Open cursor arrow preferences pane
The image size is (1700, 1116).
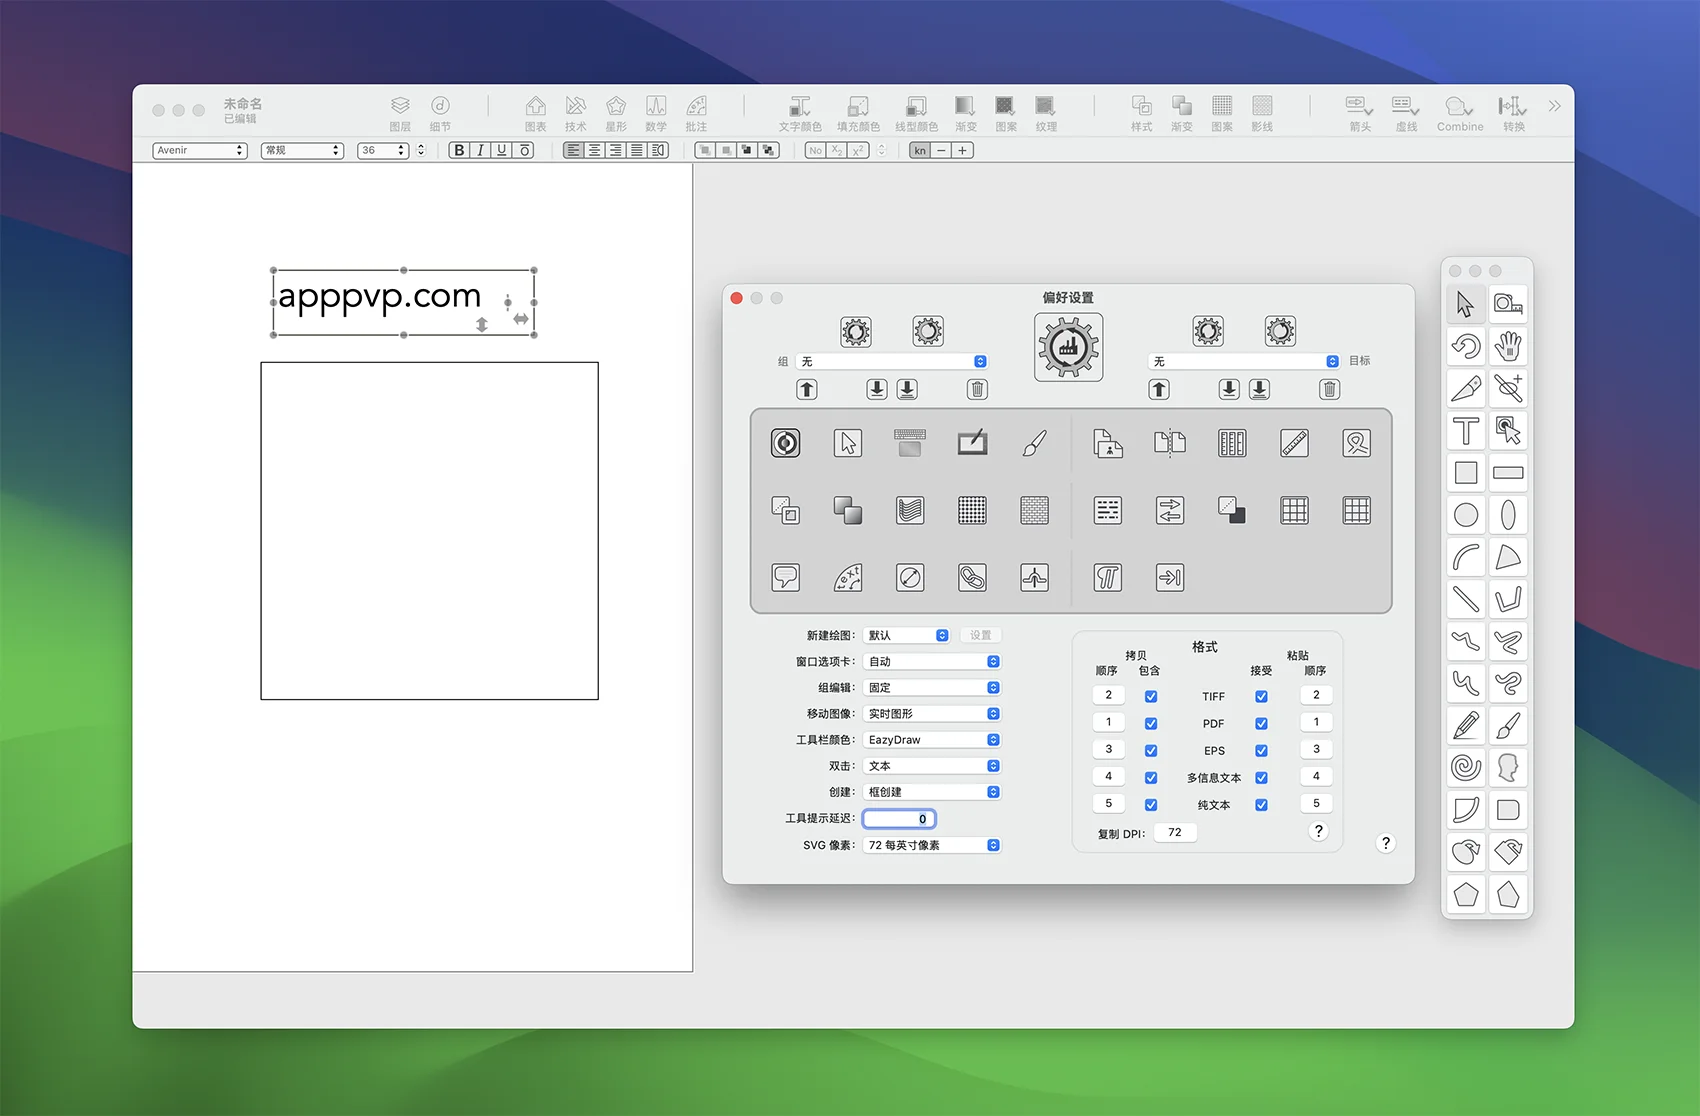(x=848, y=442)
